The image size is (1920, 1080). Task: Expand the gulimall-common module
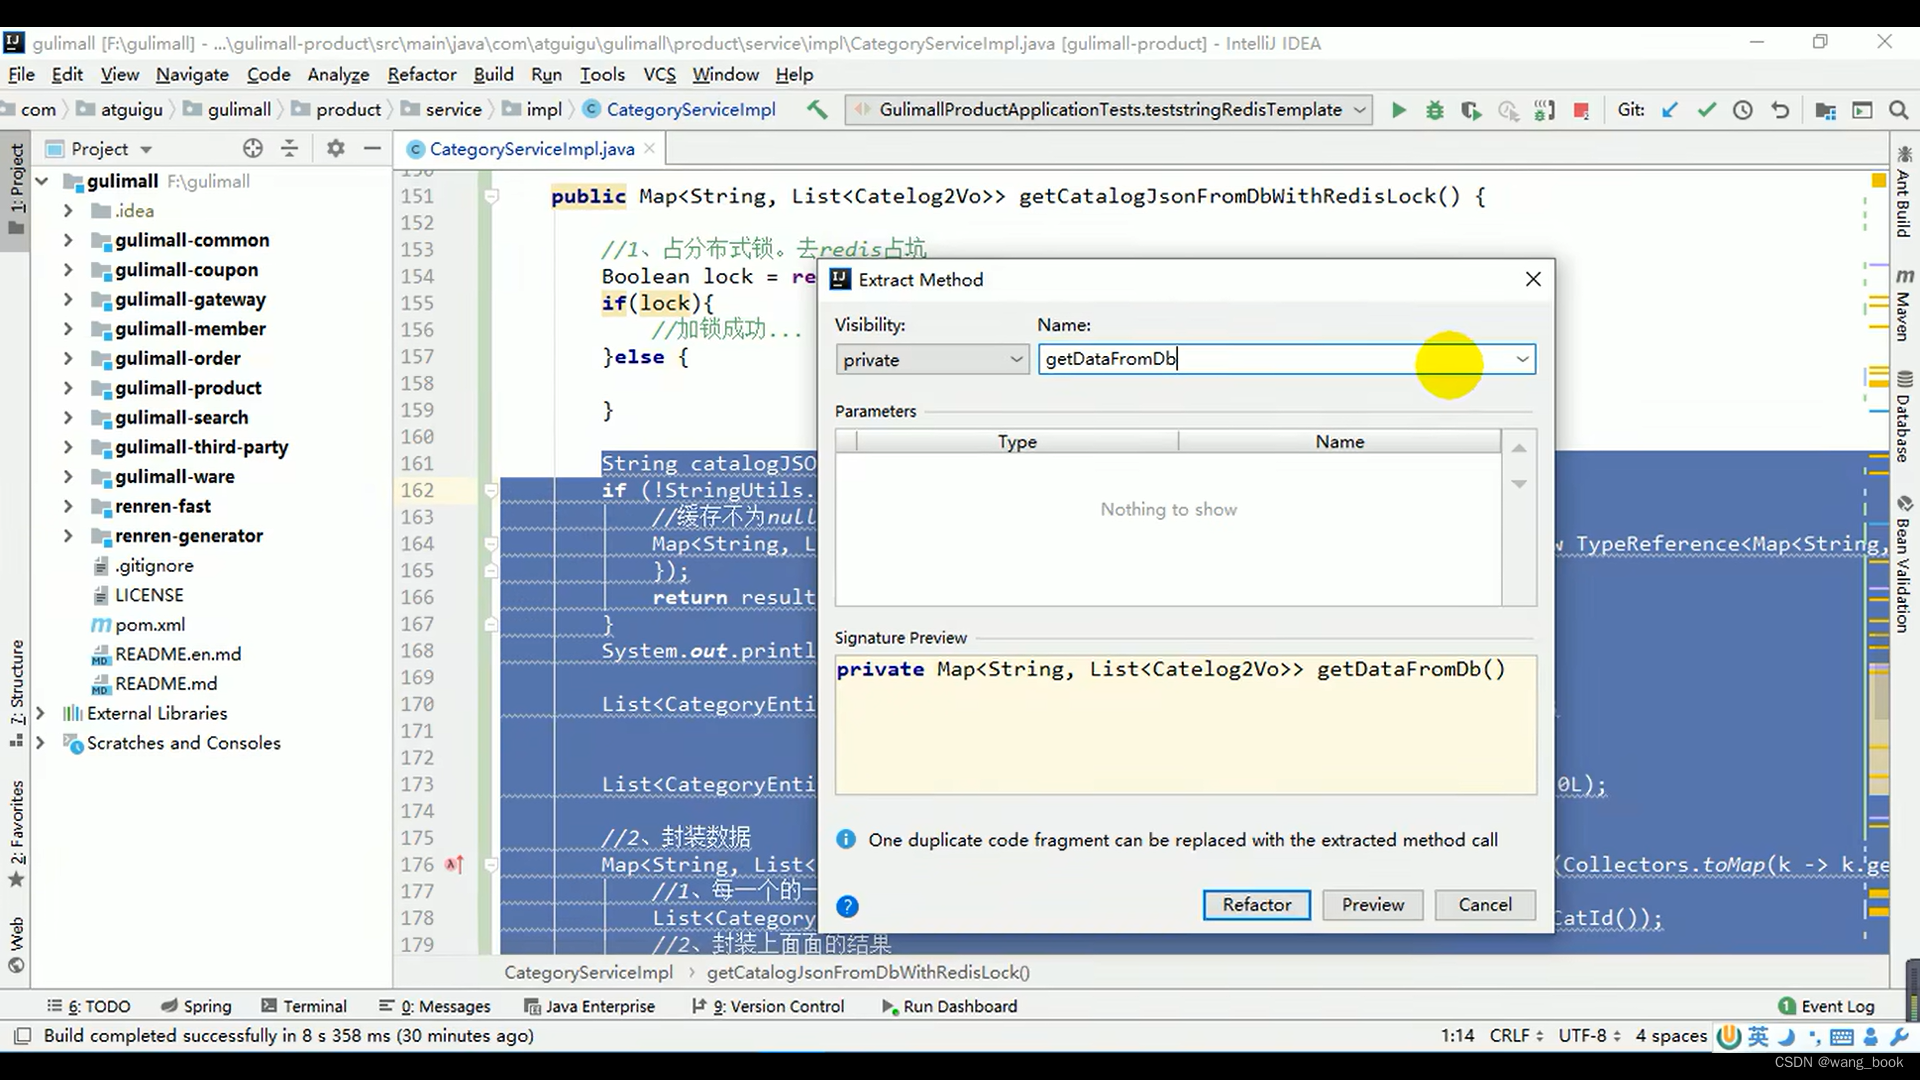click(68, 240)
